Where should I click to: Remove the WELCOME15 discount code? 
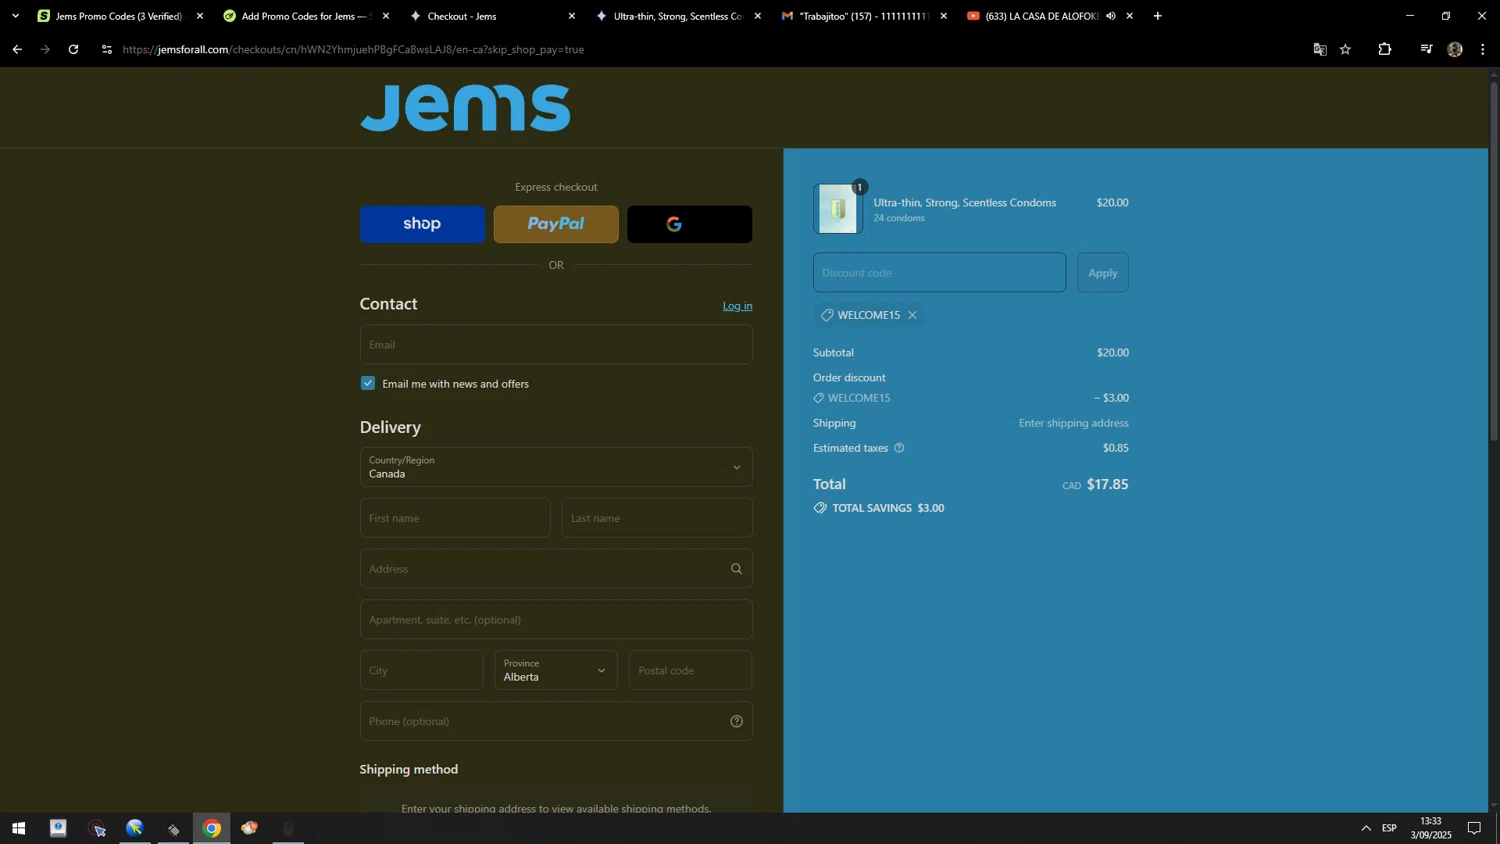point(912,315)
